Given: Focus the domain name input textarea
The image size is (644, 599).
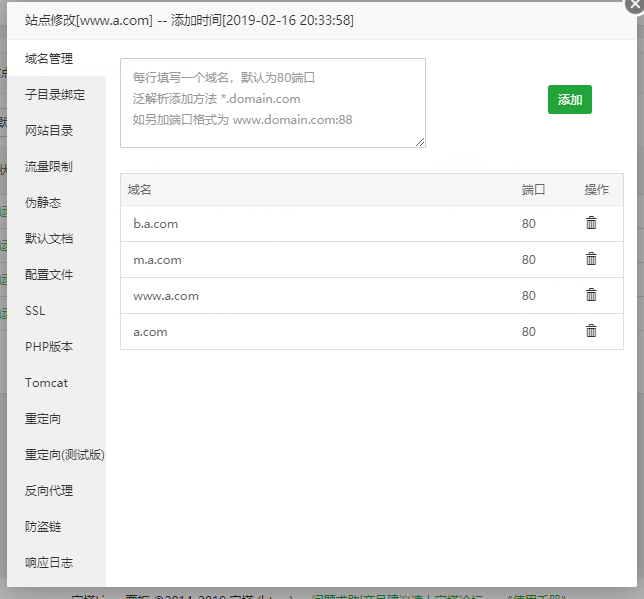Looking at the screenshot, I should tap(273, 103).
